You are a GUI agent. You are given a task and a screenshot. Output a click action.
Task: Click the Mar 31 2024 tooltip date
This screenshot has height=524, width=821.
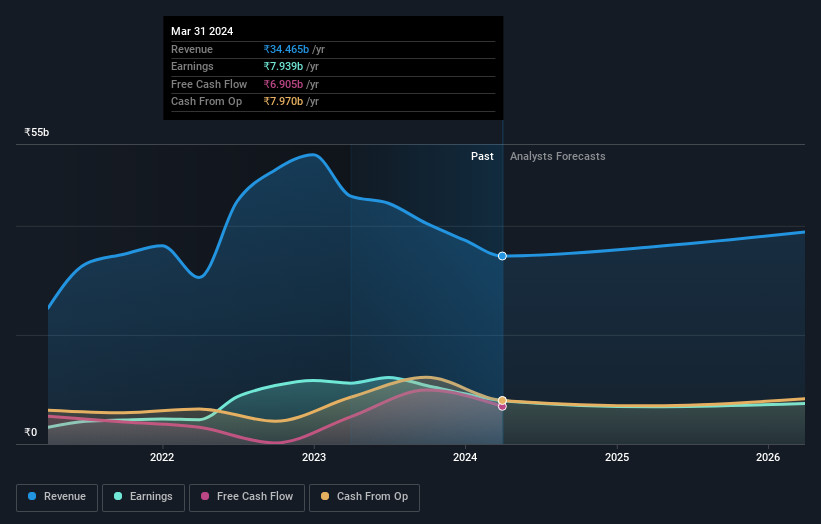pos(202,31)
